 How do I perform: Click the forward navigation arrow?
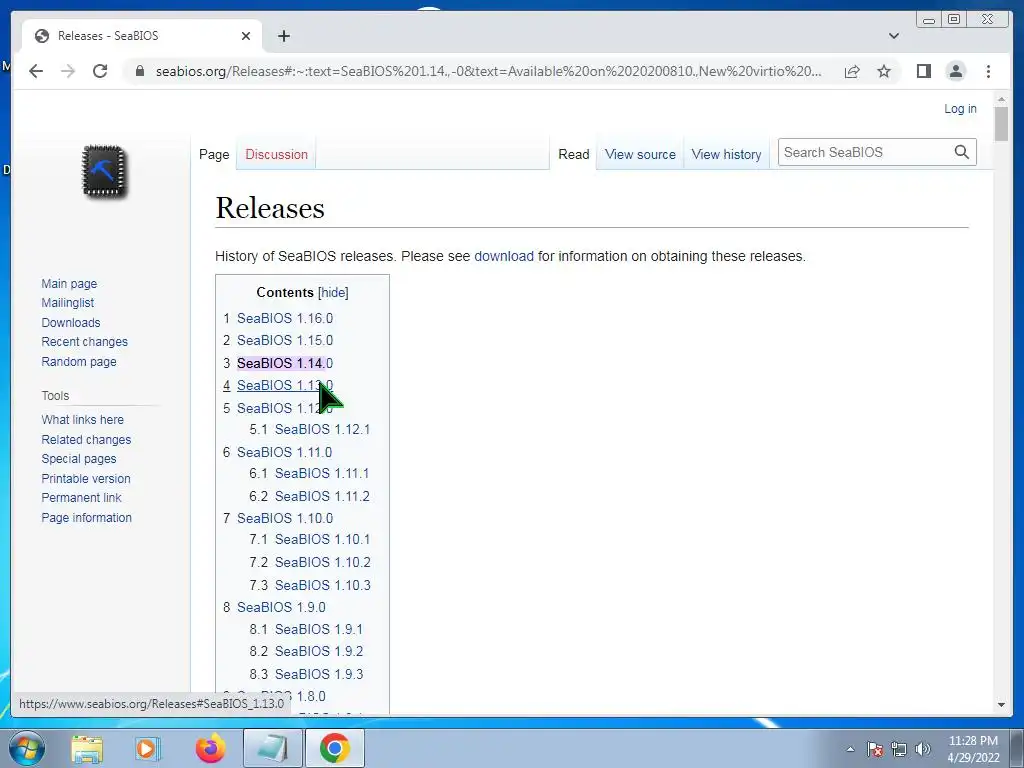tap(68, 71)
